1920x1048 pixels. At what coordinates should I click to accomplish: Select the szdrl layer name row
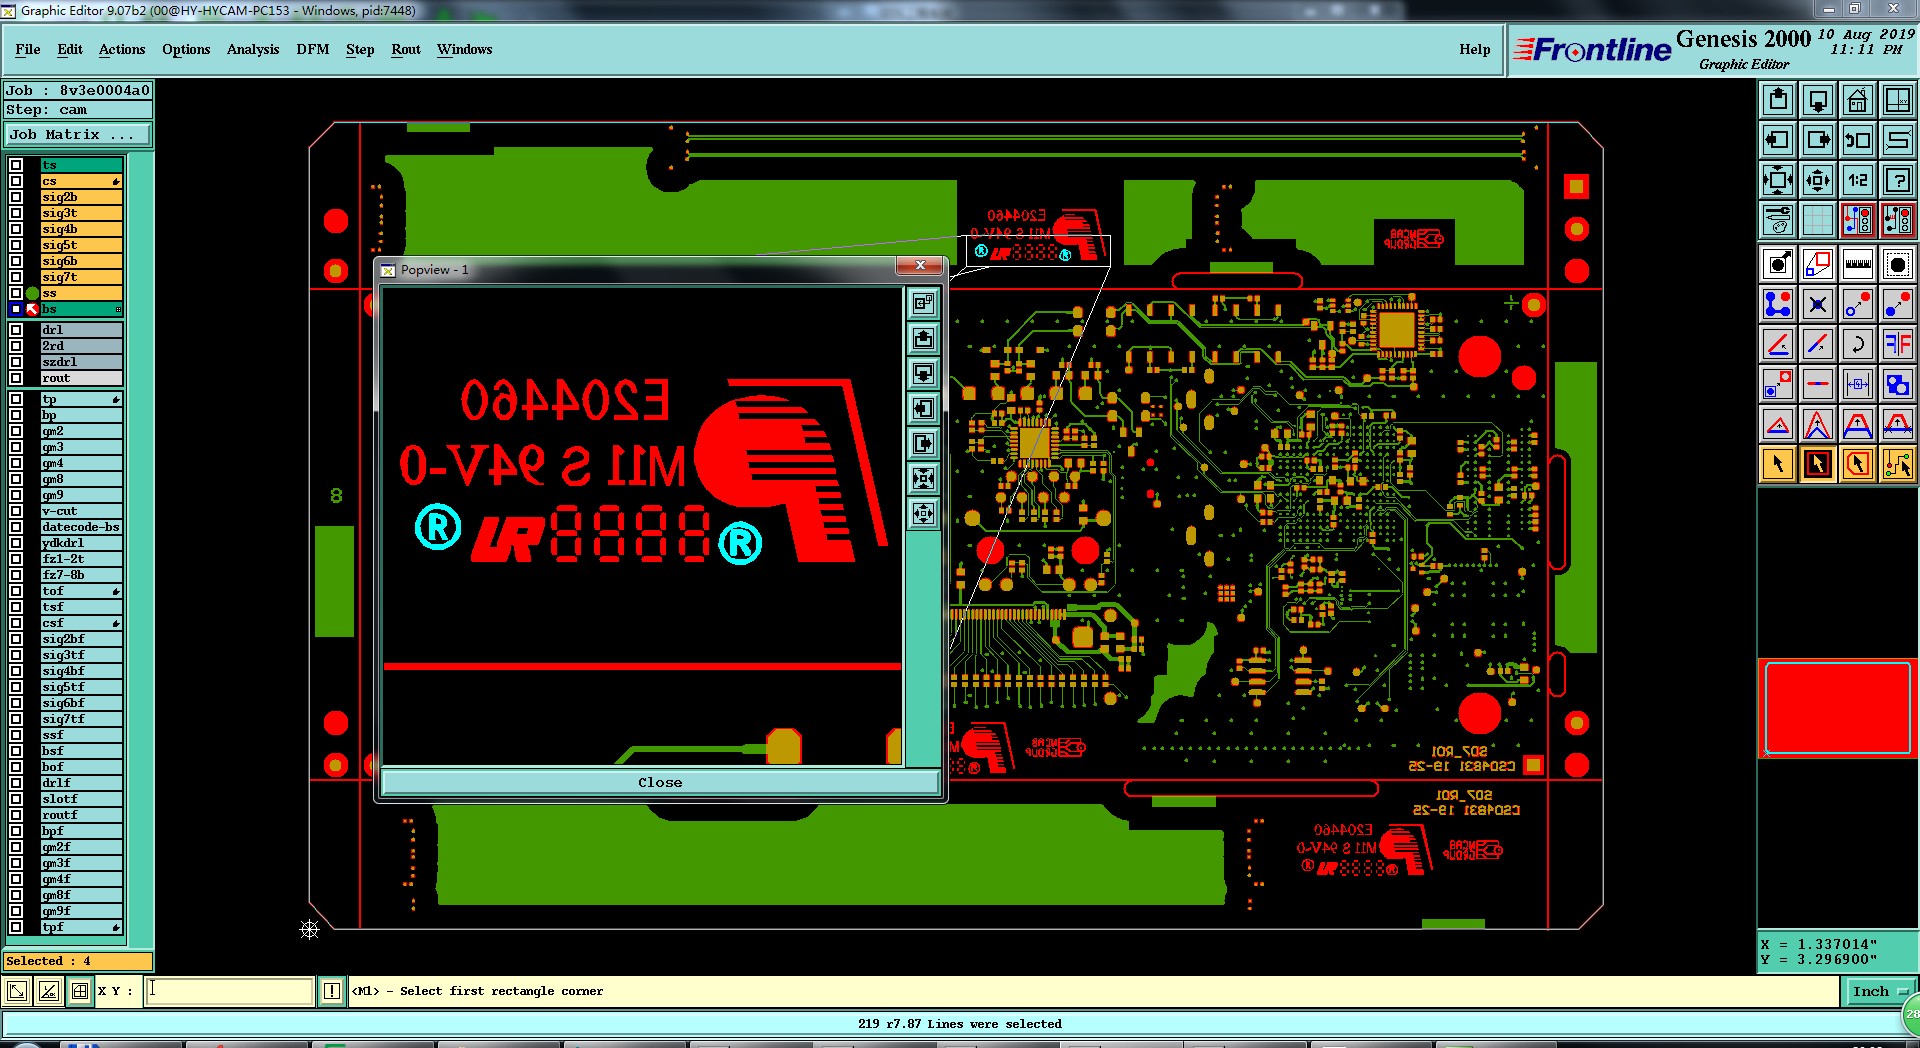[x=81, y=362]
